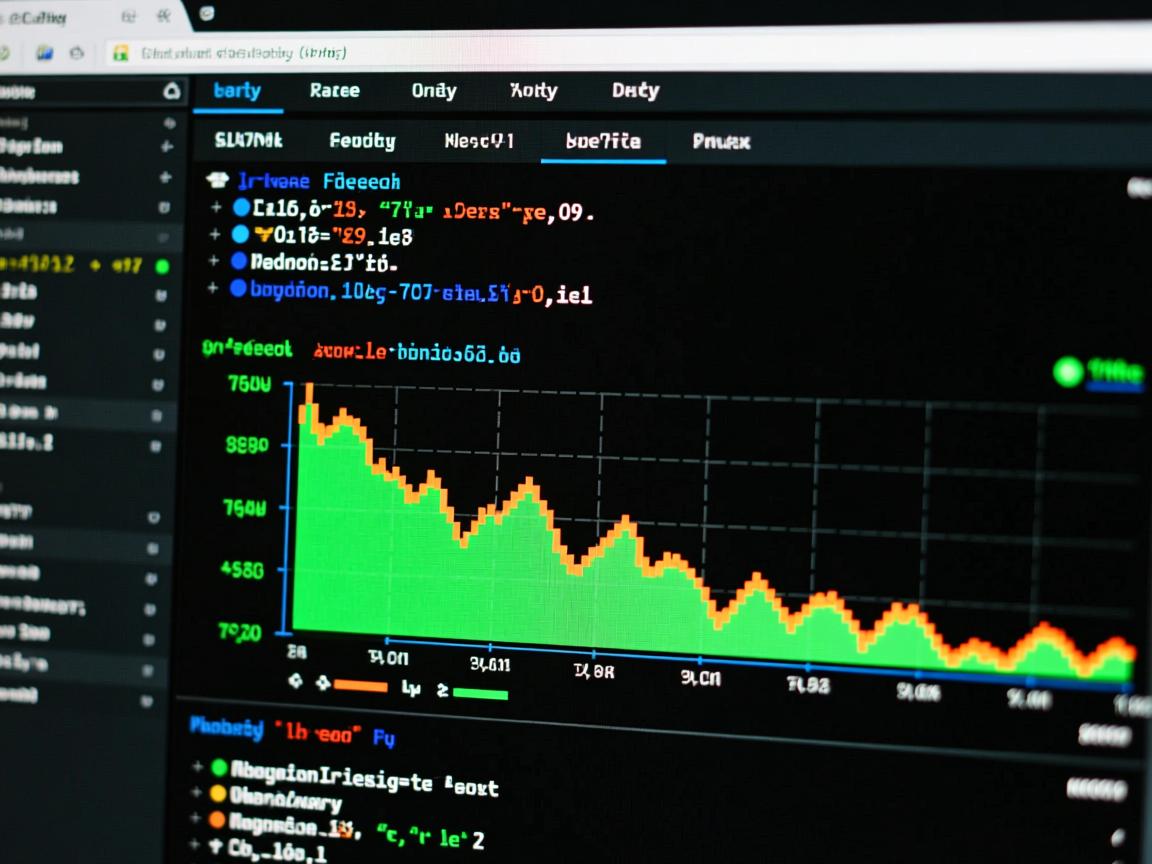Click the orange bullet icon in the bottom list

coord(217,820)
